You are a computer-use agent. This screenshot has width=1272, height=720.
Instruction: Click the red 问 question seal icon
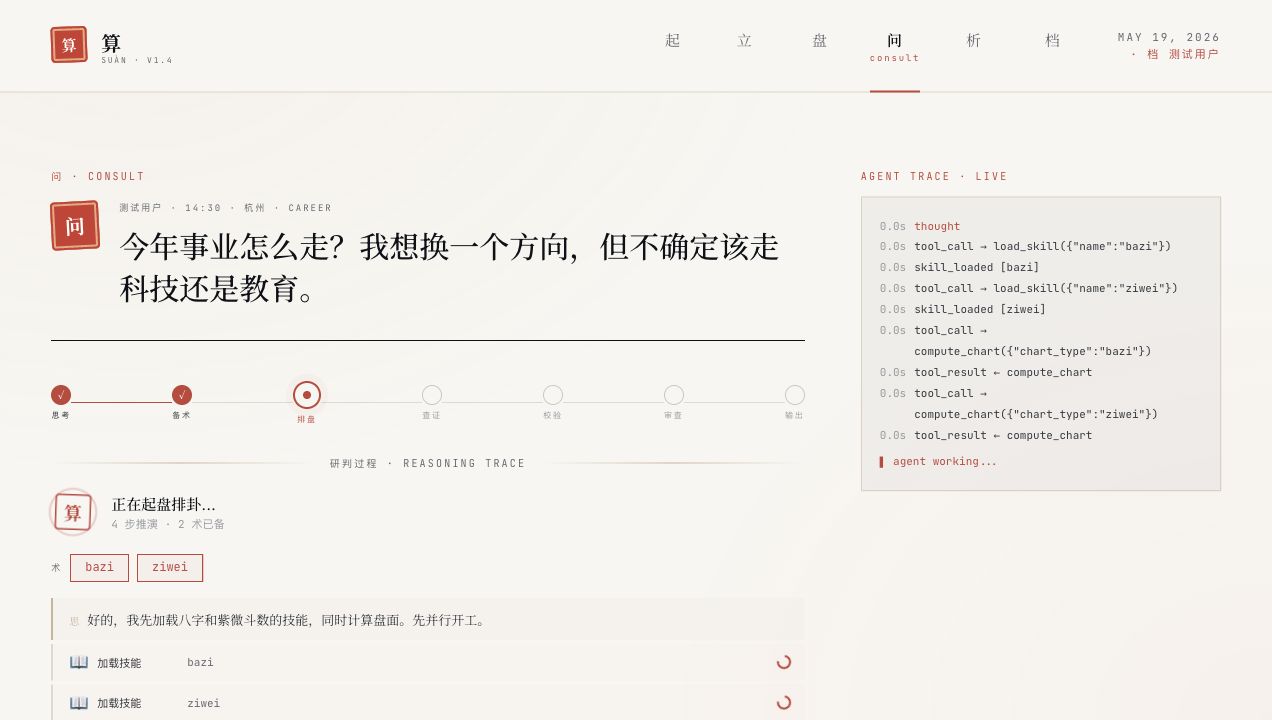click(x=75, y=226)
